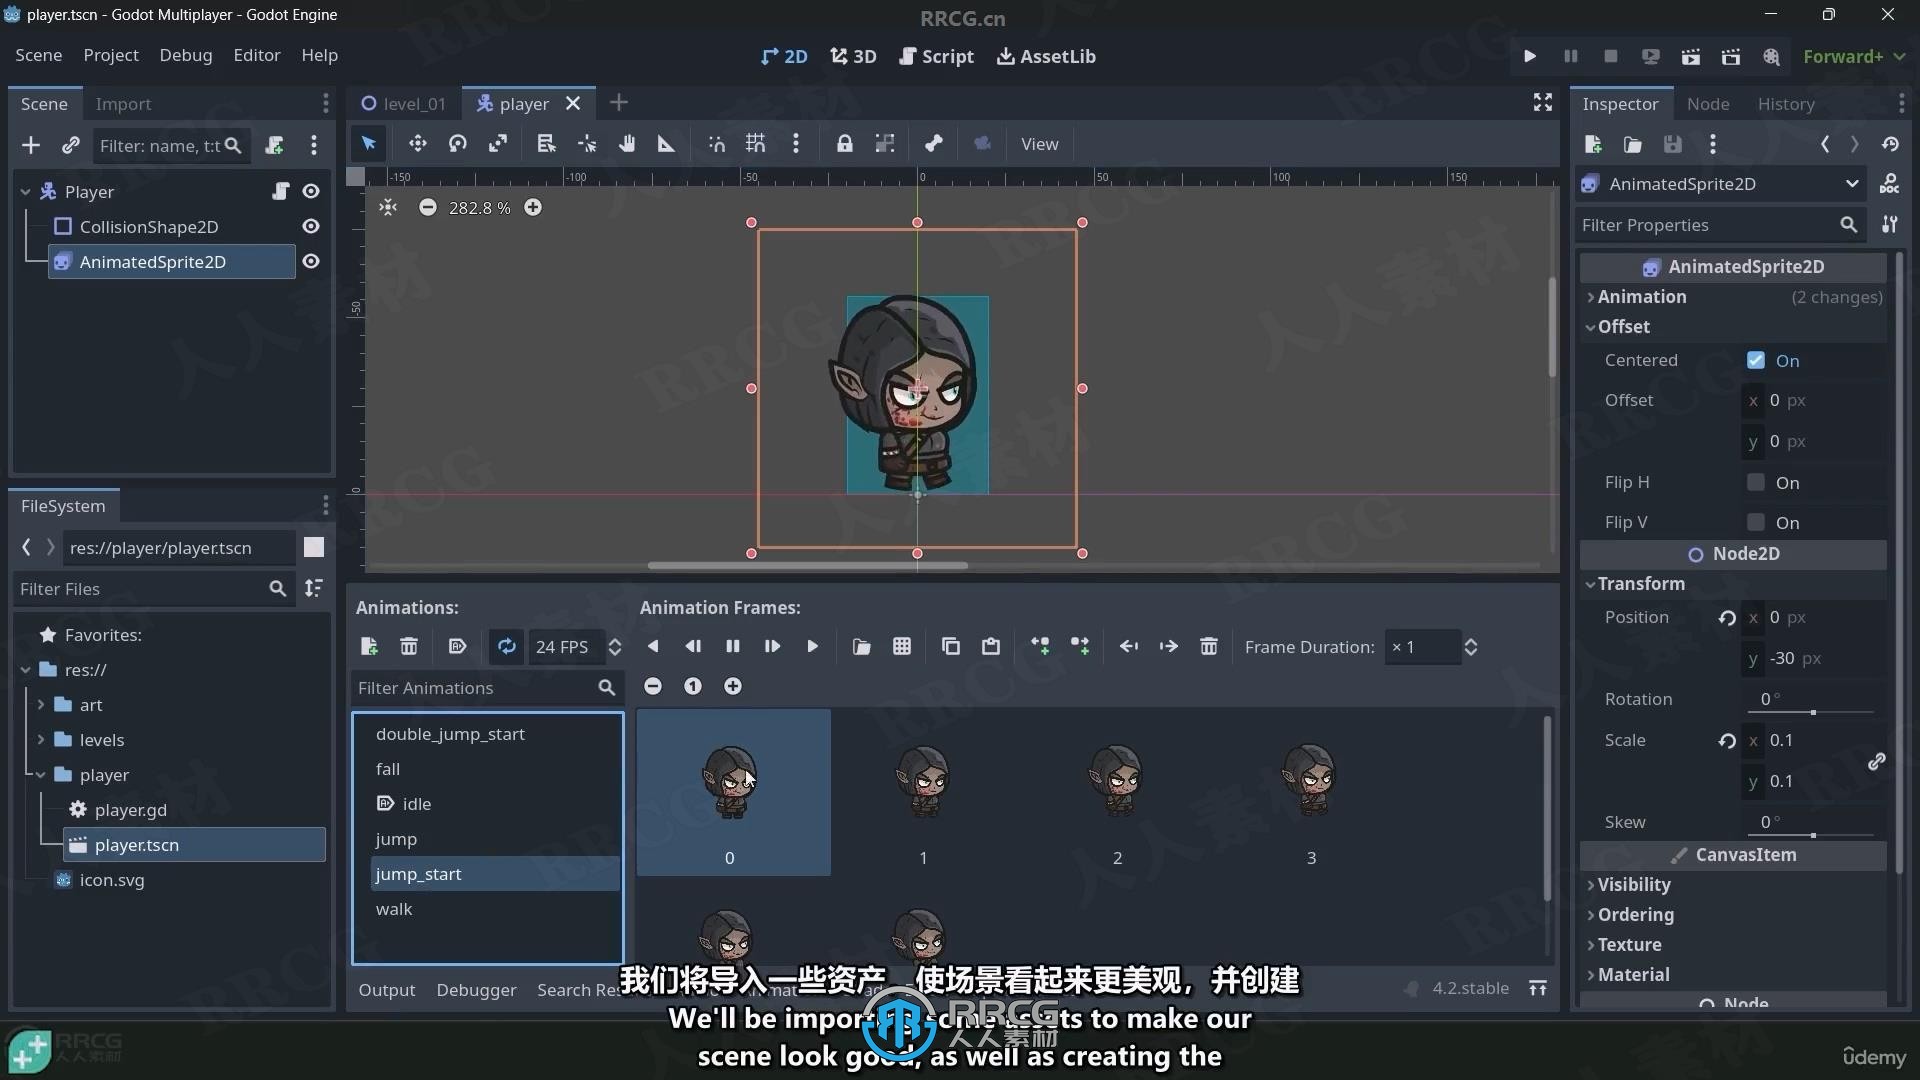Viewport: 1920px width, 1080px height.
Task: Expand the art folder in FileSystem
Action: tap(41, 705)
